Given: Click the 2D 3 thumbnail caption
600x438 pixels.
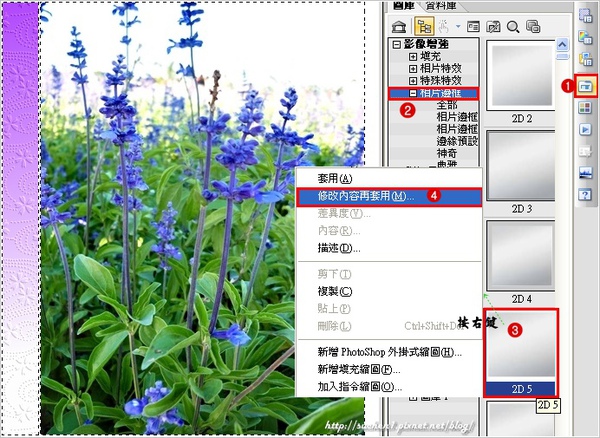Looking at the screenshot, I should [522, 209].
